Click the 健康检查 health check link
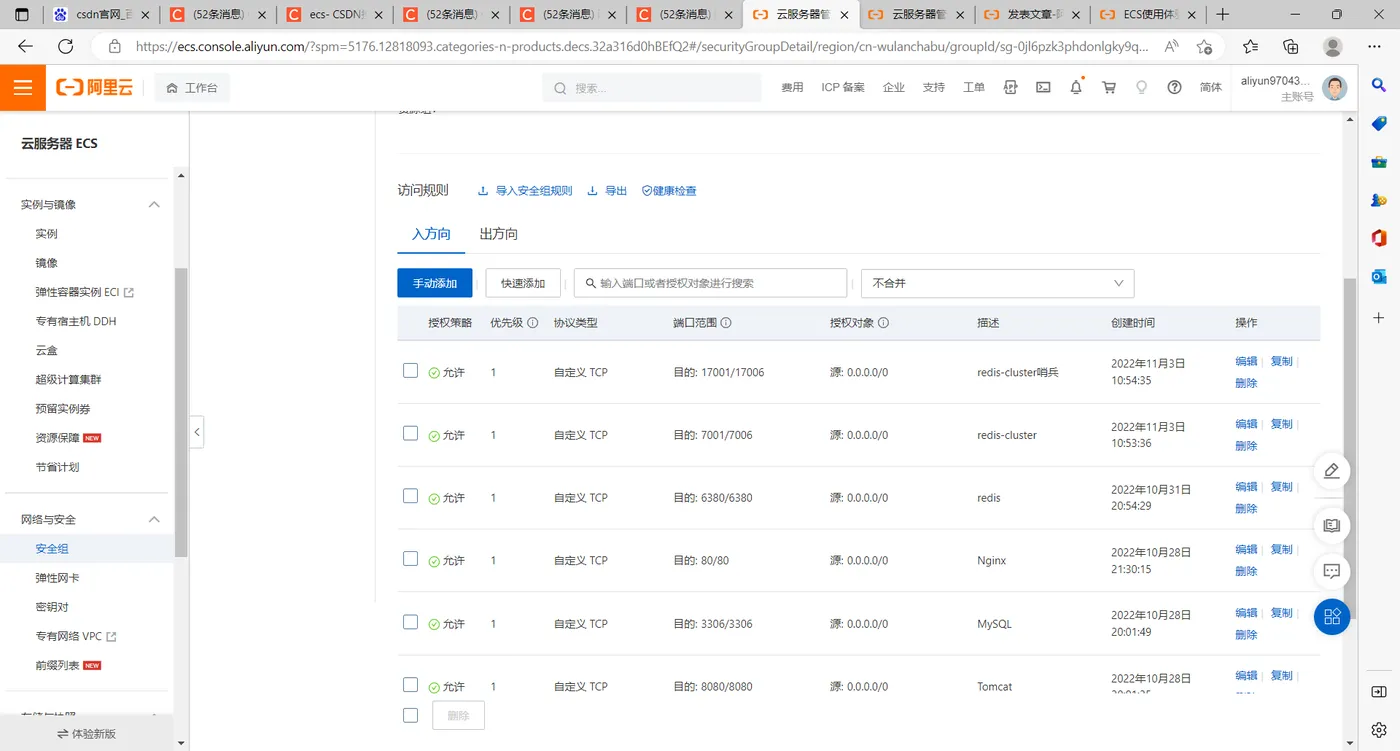This screenshot has height=751, width=1400. [x=669, y=191]
